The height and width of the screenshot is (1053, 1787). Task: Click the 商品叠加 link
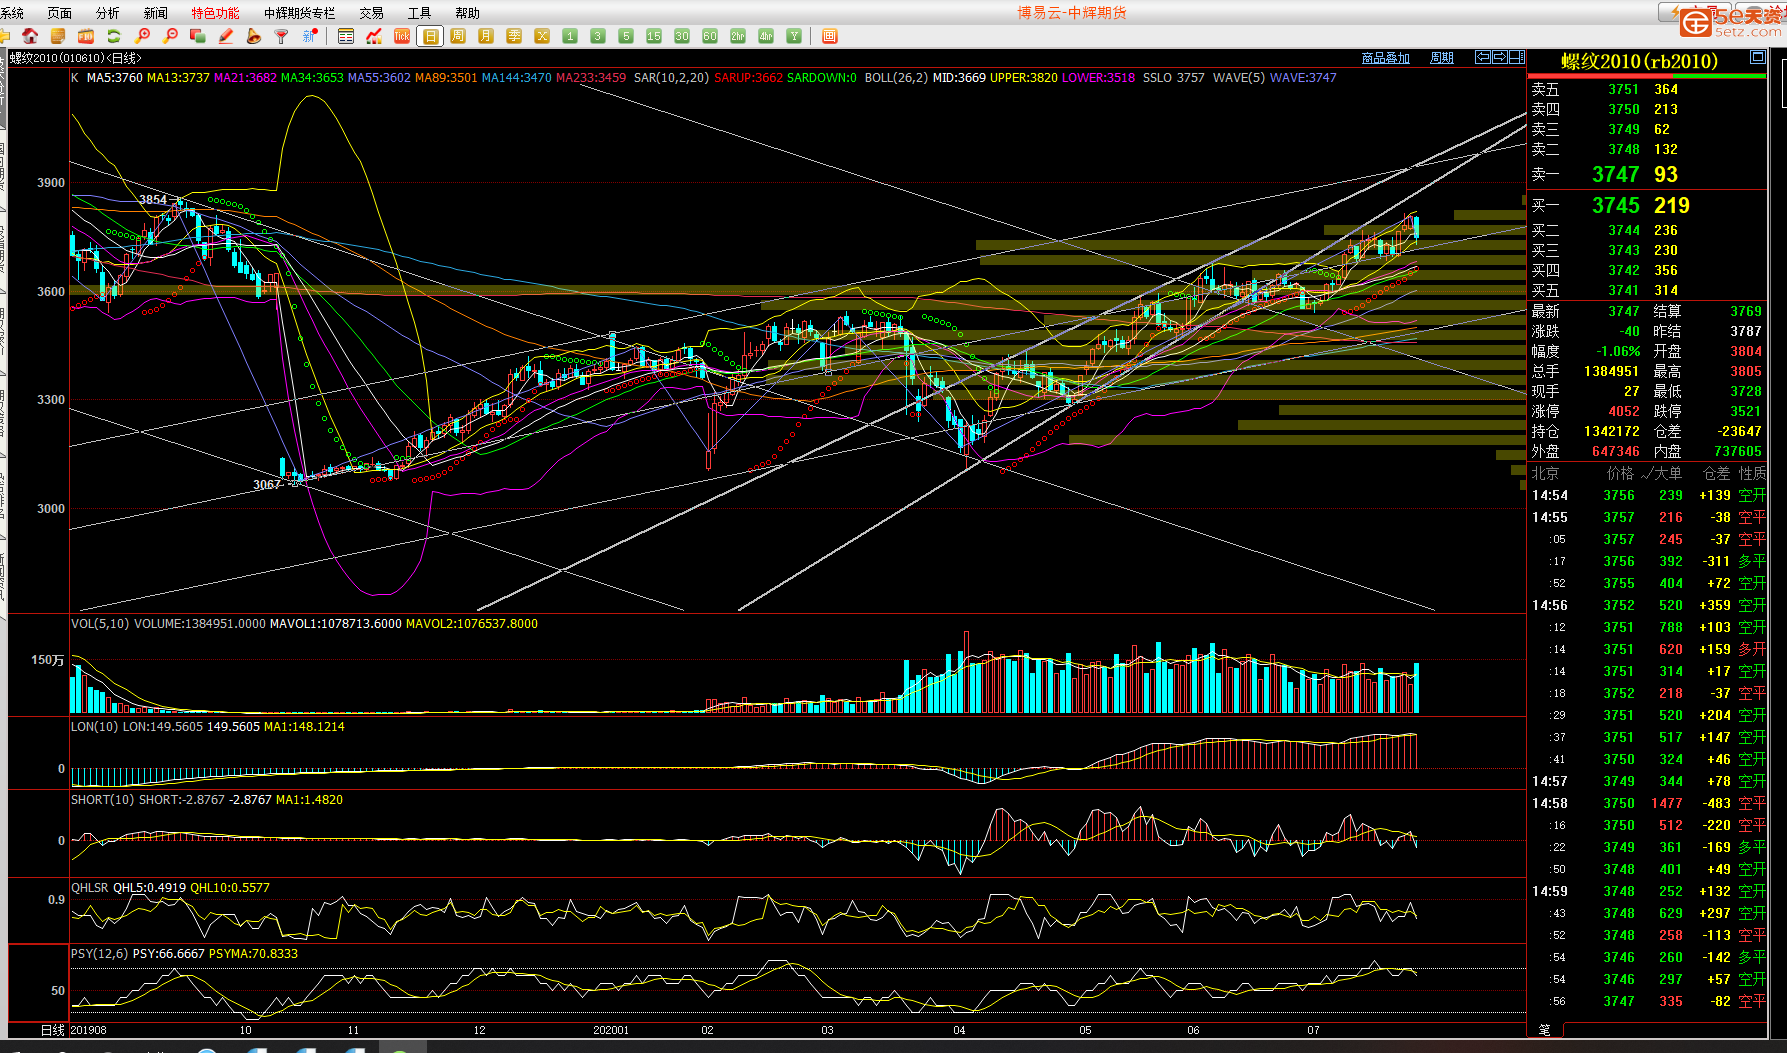1385,58
